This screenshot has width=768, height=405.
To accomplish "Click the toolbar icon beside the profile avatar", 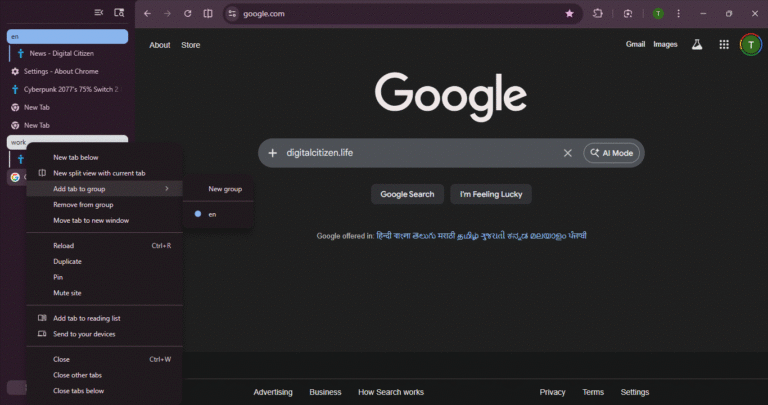I will tap(628, 14).
